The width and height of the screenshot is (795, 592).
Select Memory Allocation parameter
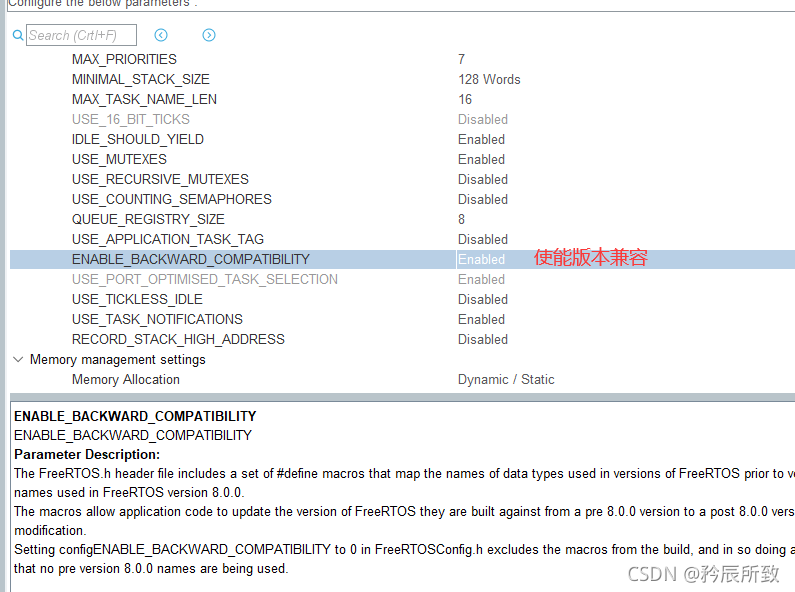tap(126, 380)
